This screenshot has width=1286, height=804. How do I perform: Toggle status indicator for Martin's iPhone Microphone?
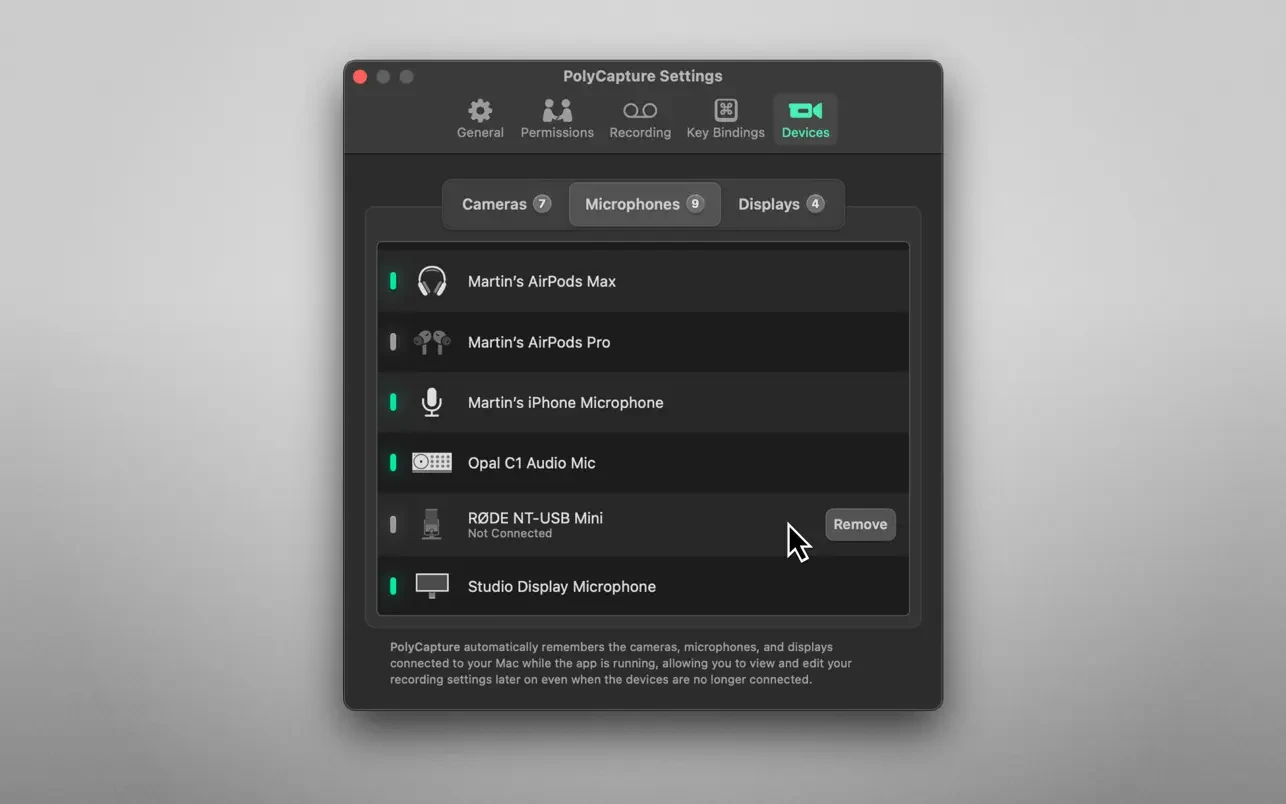pyautogui.click(x=393, y=402)
